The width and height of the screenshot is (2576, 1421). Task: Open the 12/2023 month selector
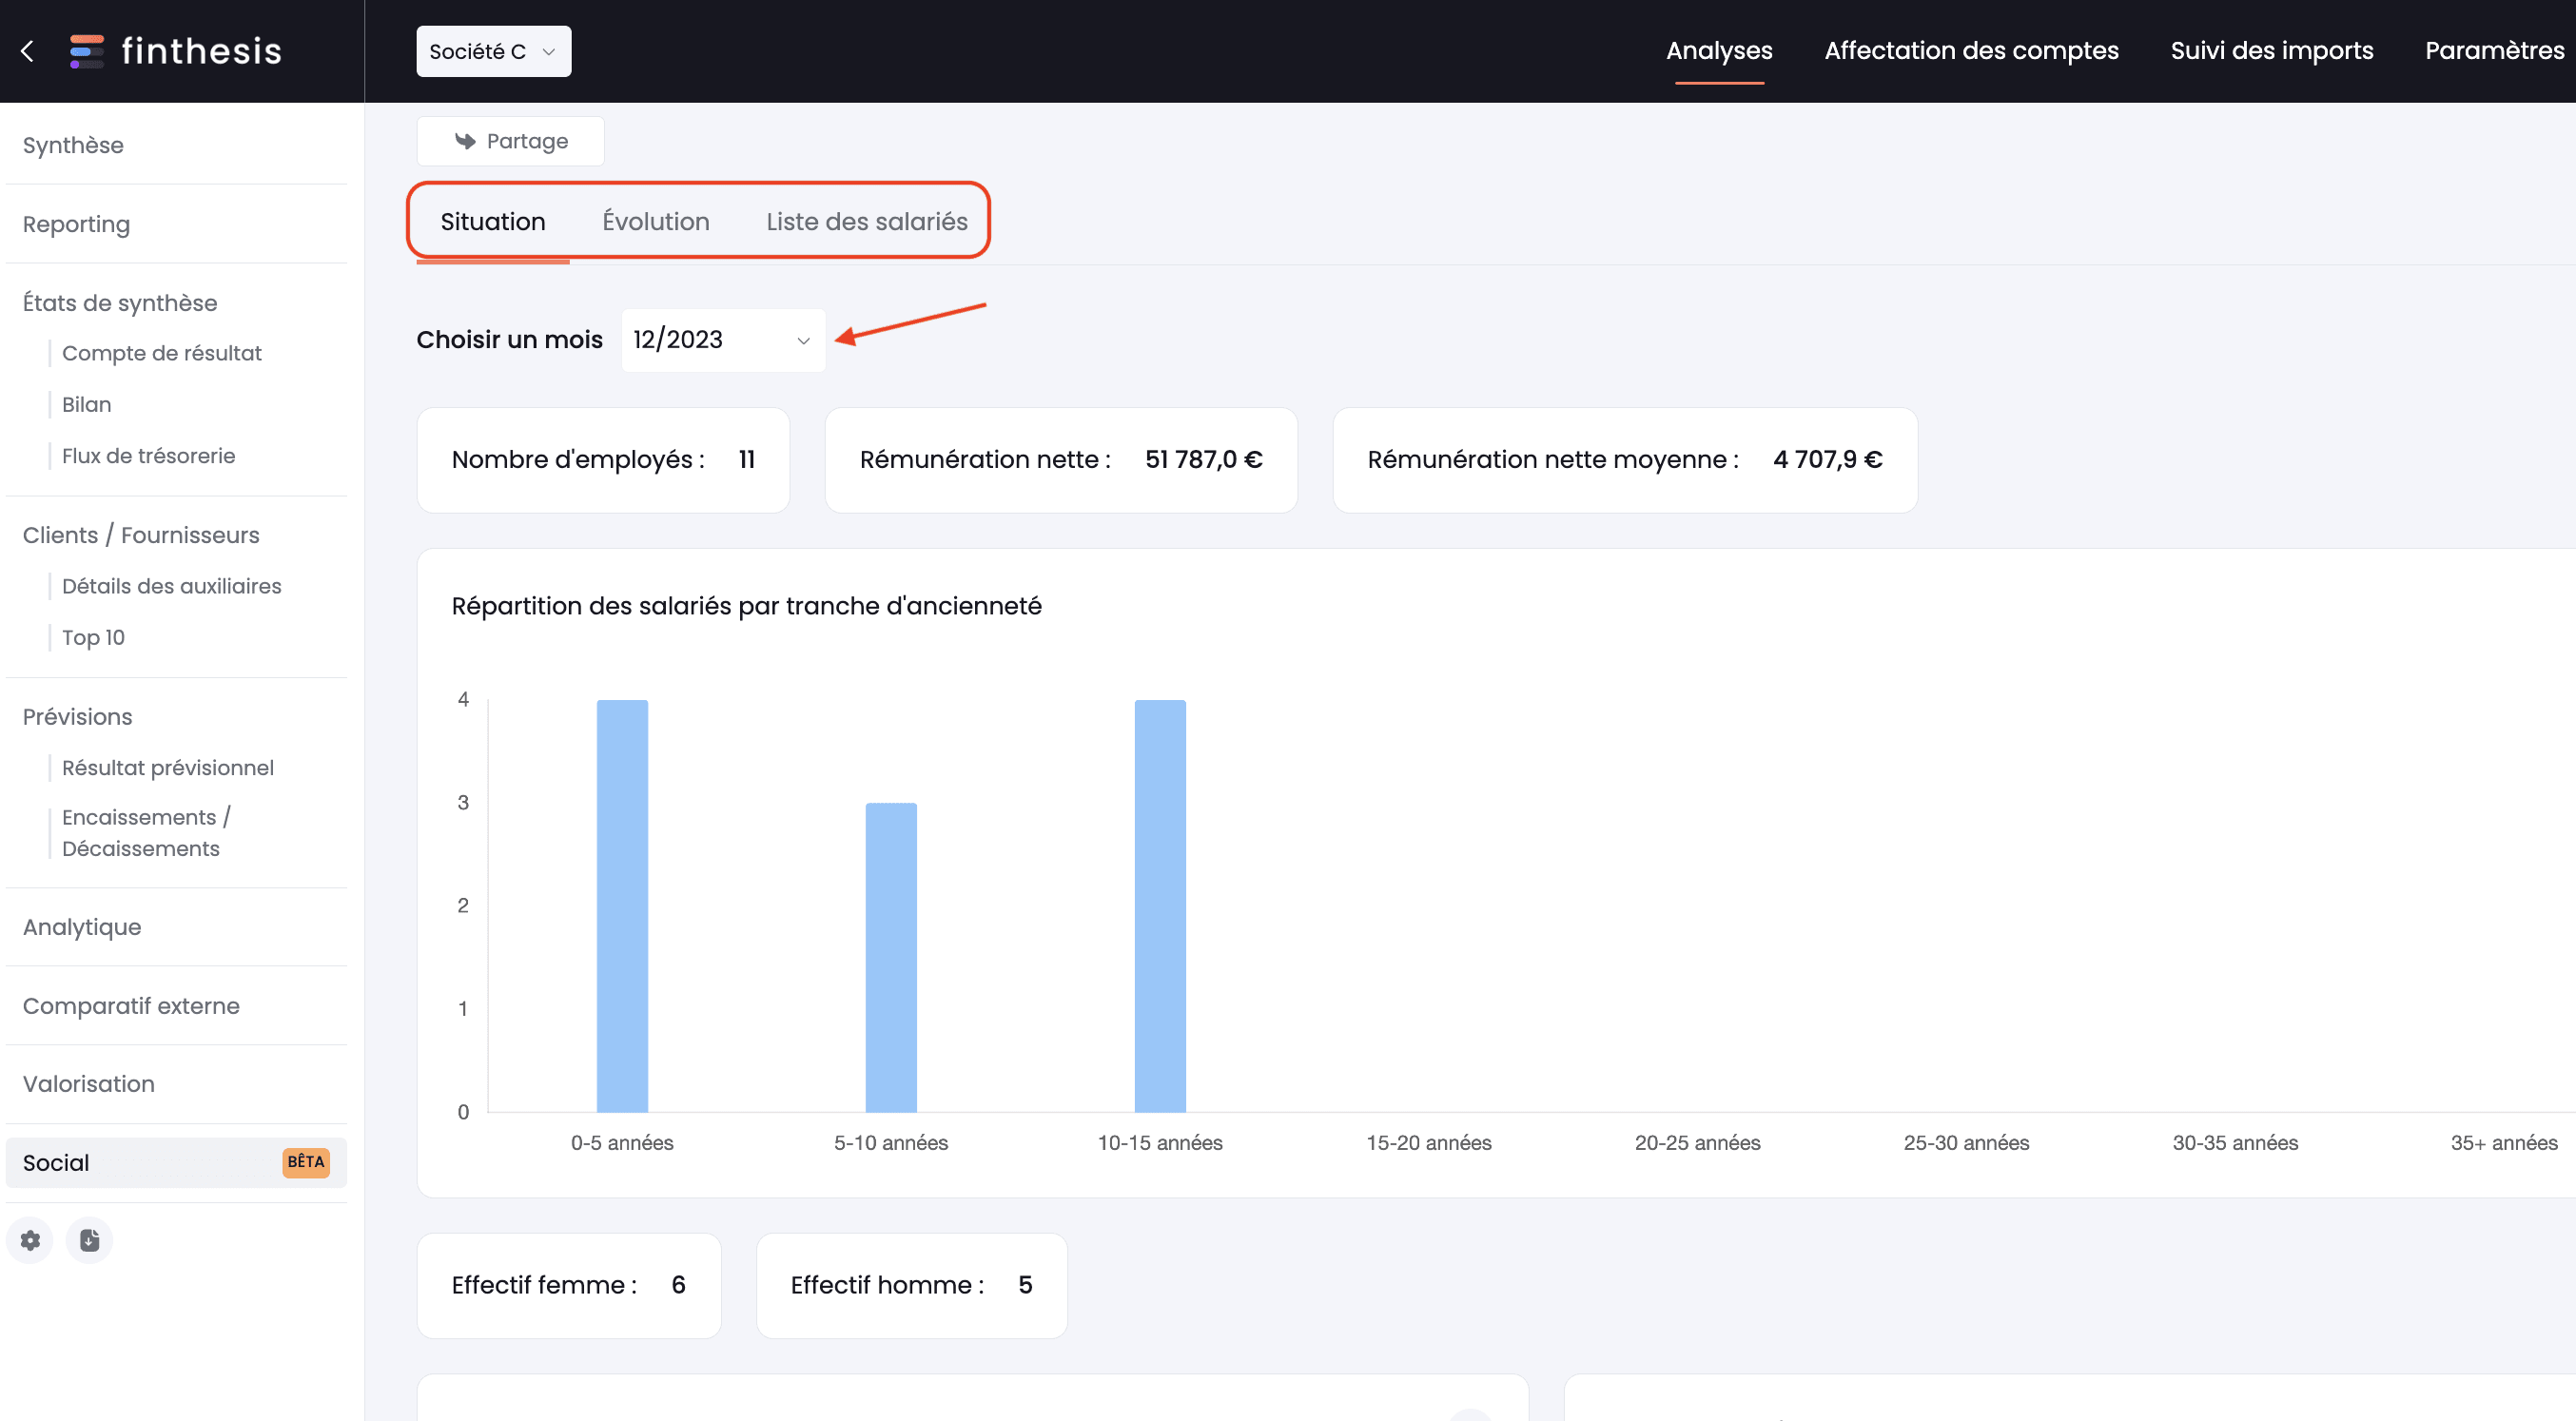tap(719, 338)
